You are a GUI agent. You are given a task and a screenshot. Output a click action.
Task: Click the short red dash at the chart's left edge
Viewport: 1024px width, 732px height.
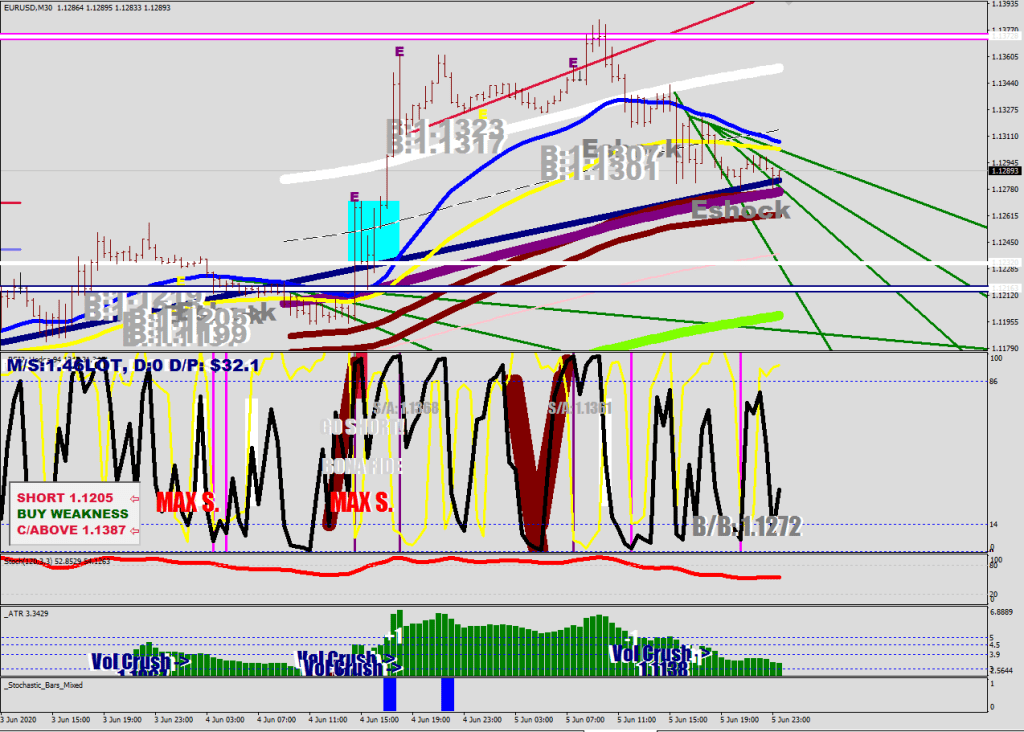click(10, 202)
